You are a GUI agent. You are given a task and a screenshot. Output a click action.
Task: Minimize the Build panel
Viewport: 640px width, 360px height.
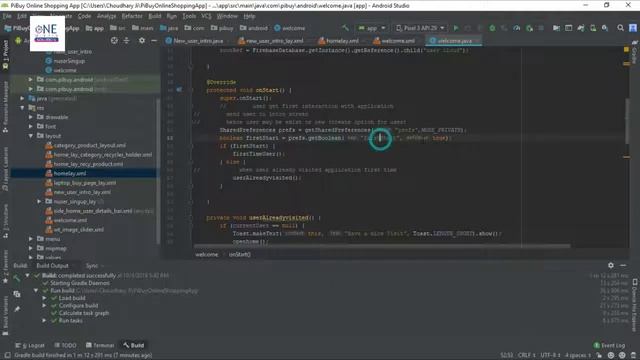click(x=623, y=265)
